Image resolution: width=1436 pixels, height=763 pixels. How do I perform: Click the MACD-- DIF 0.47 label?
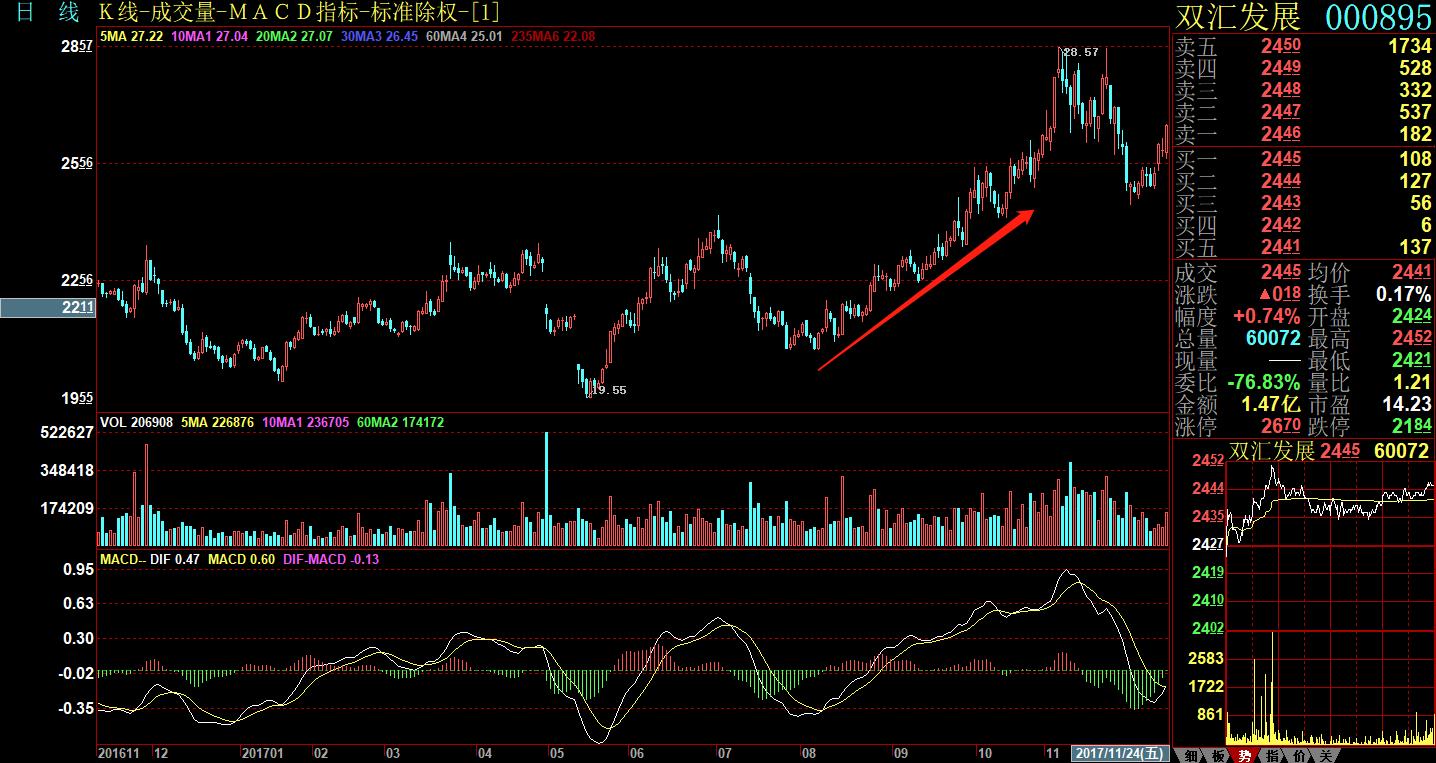[x=150, y=559]
